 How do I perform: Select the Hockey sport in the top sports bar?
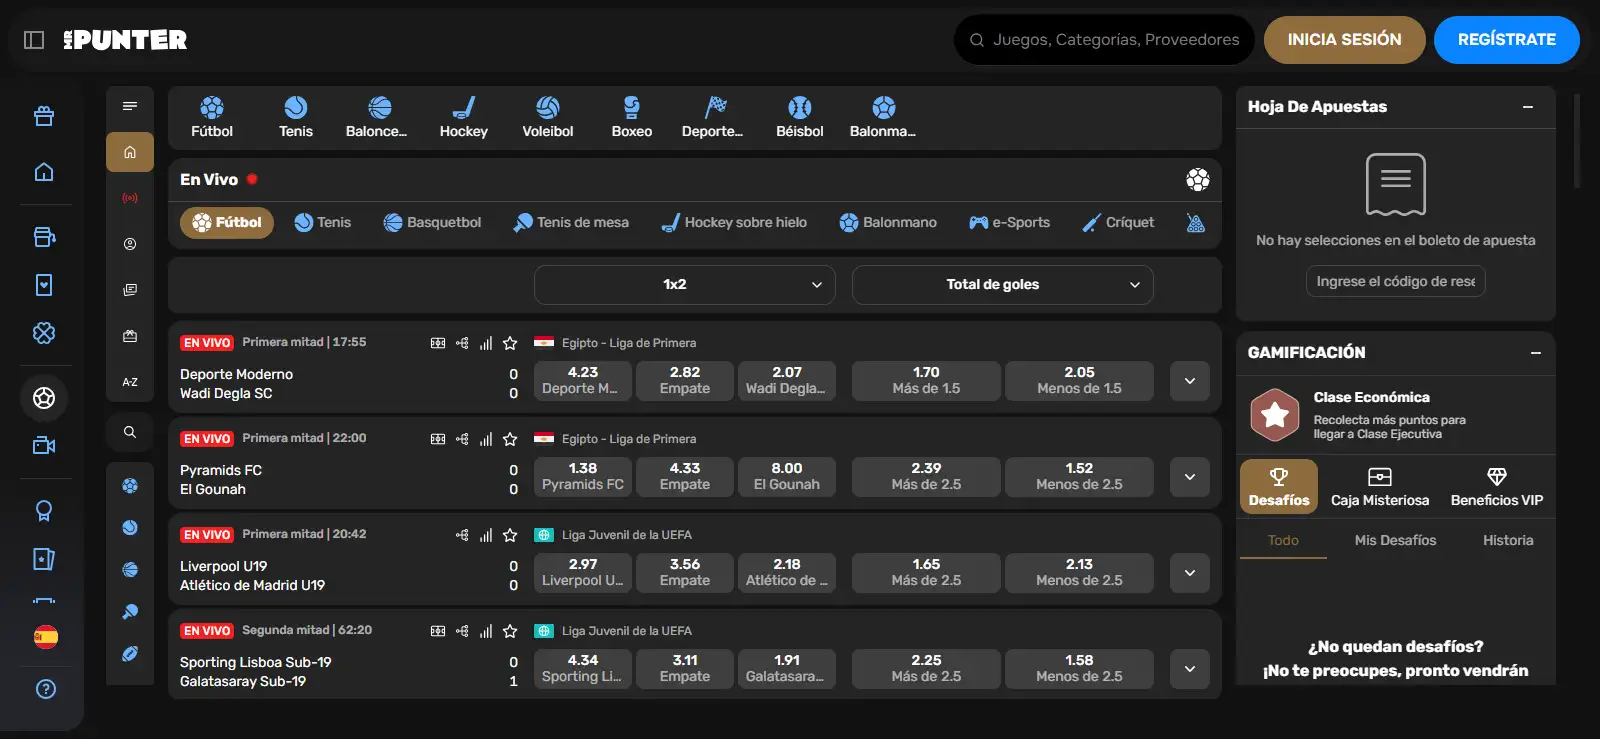pos(464,117)
